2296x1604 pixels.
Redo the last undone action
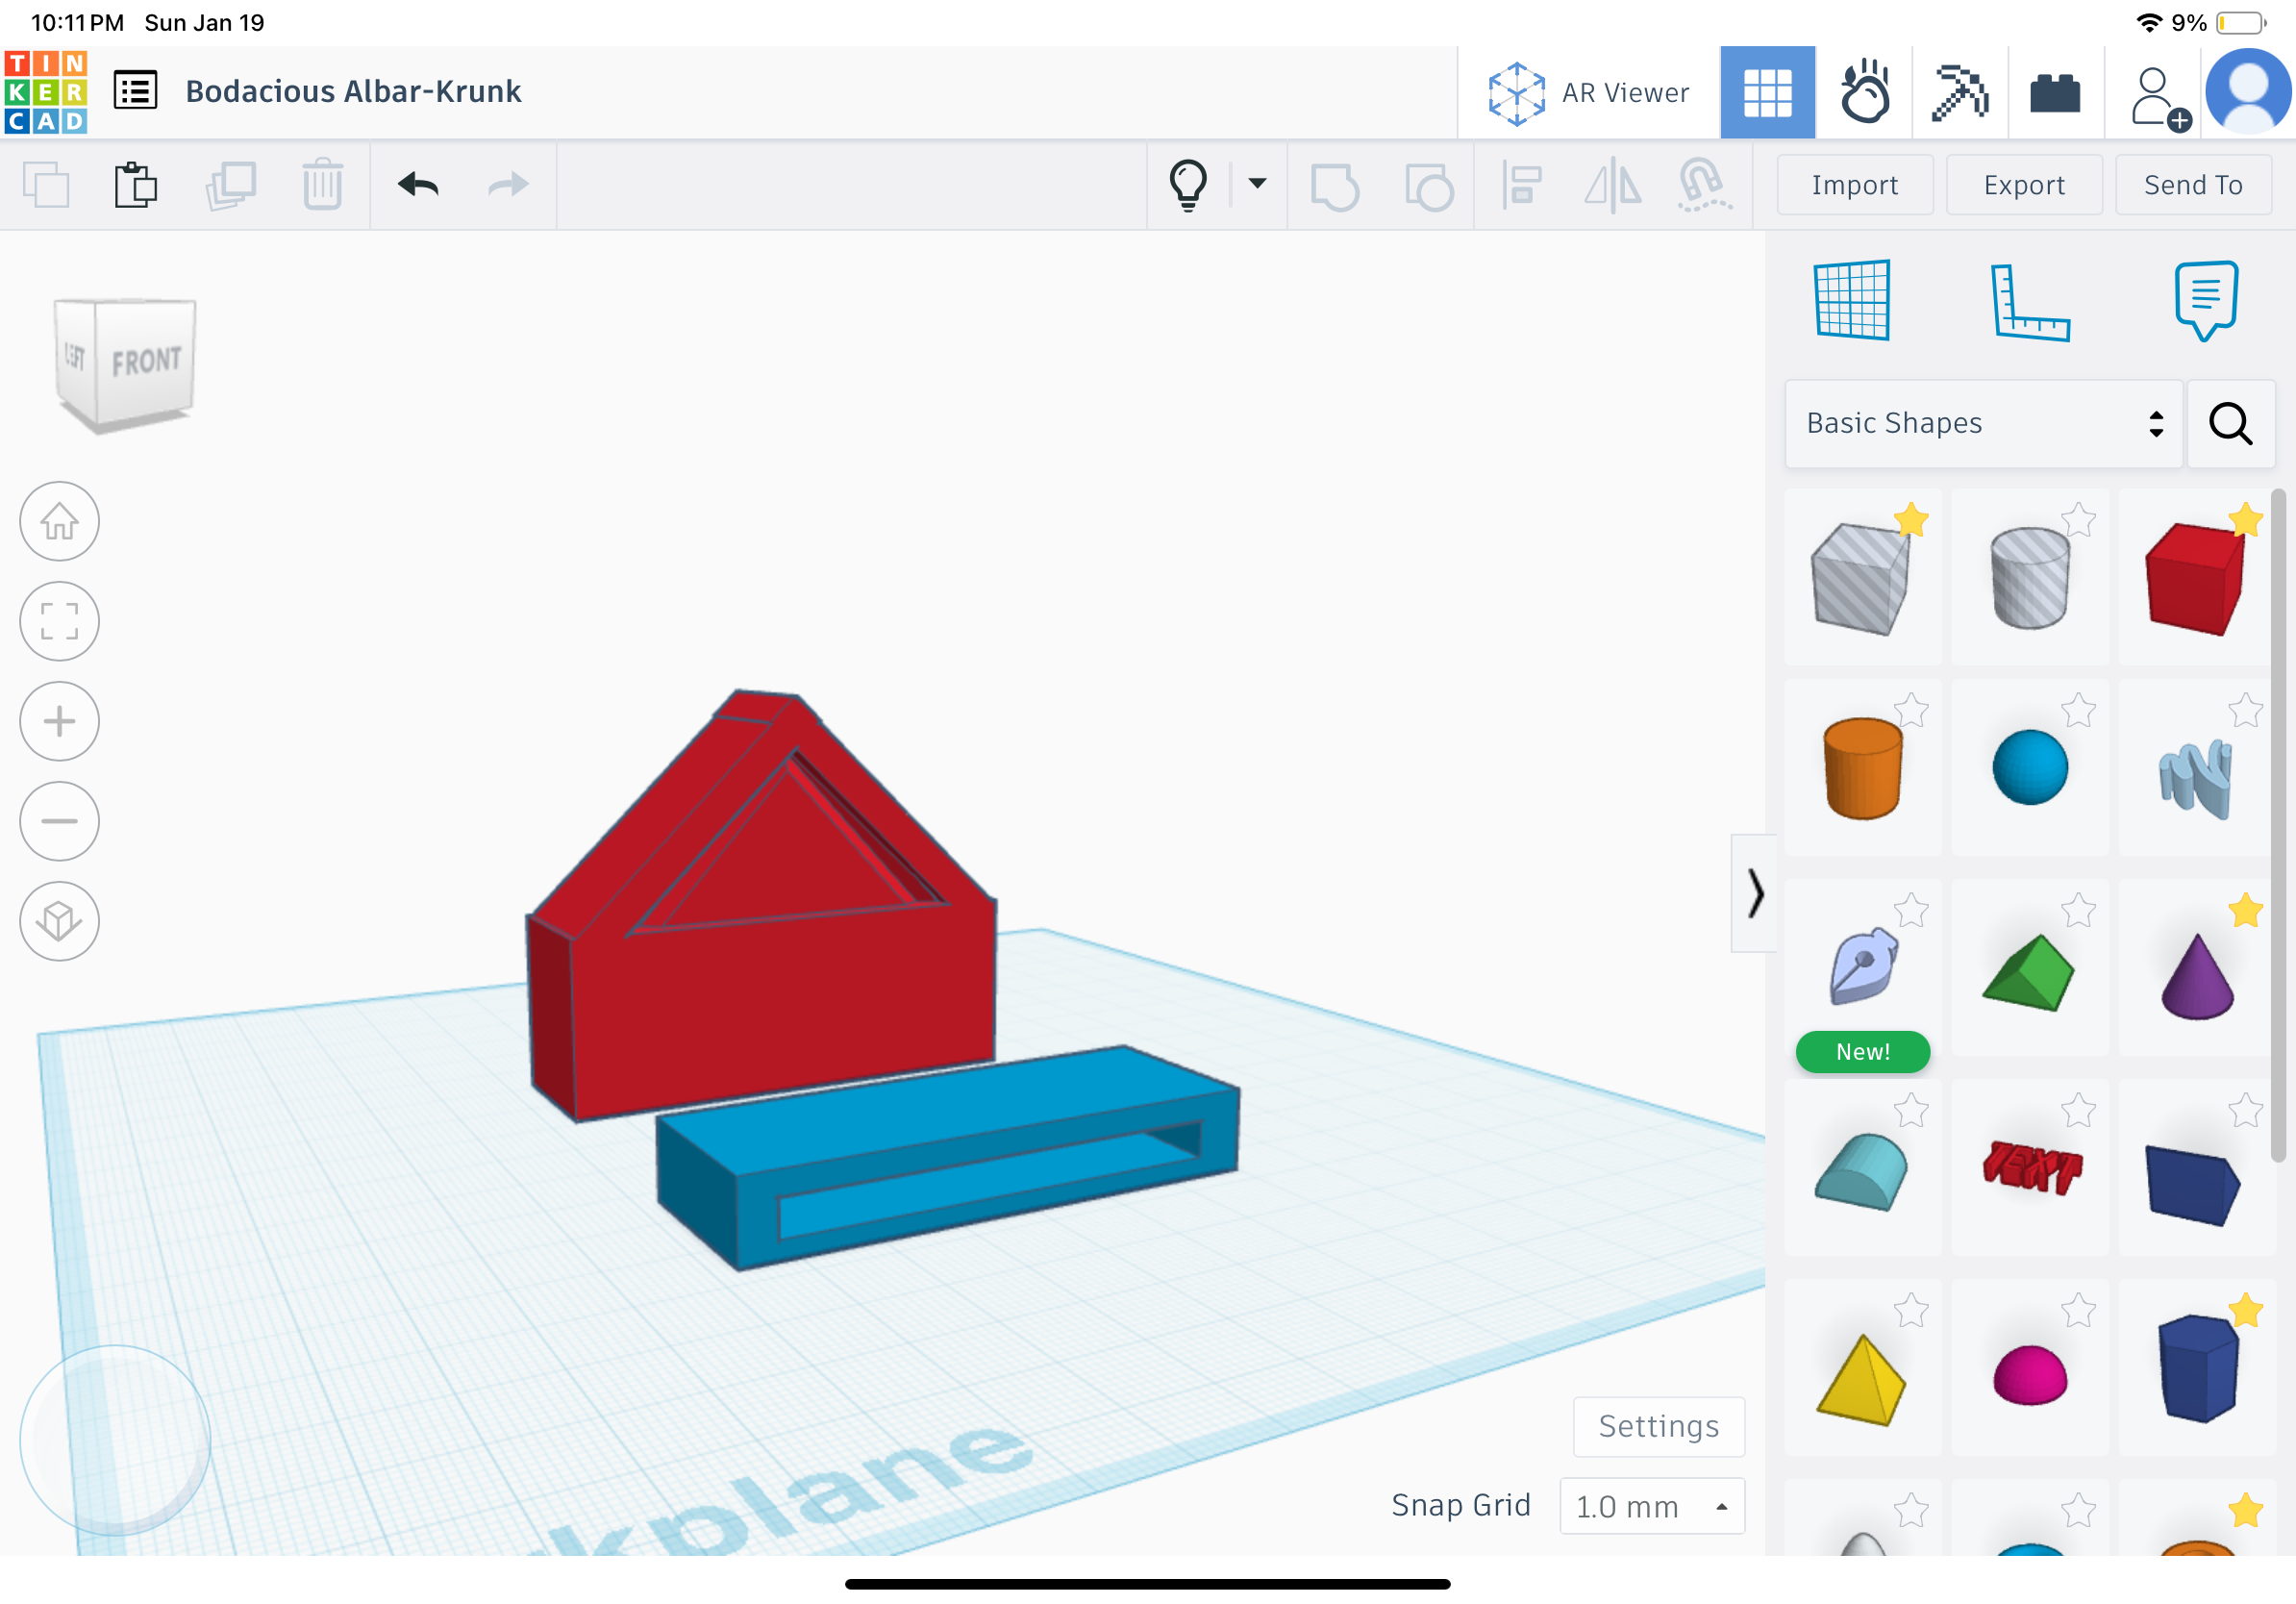(x=508, y=185)
